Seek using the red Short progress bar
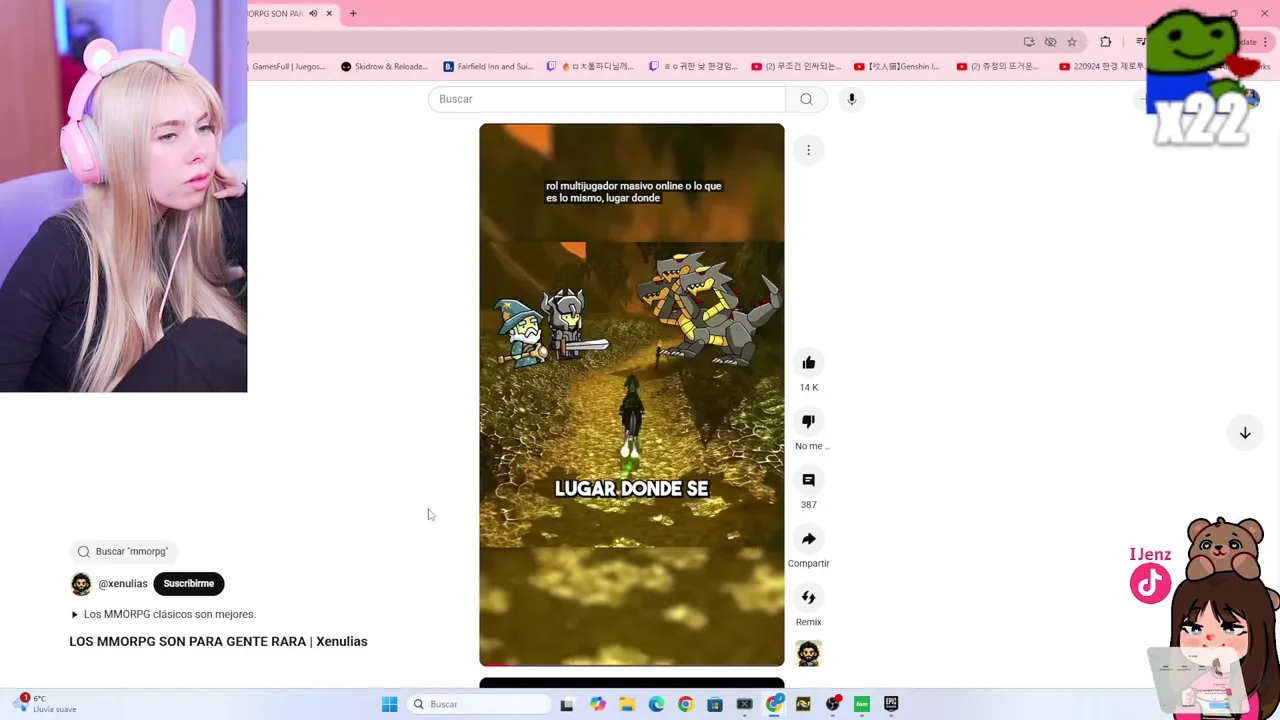 (x=632, y=665)
